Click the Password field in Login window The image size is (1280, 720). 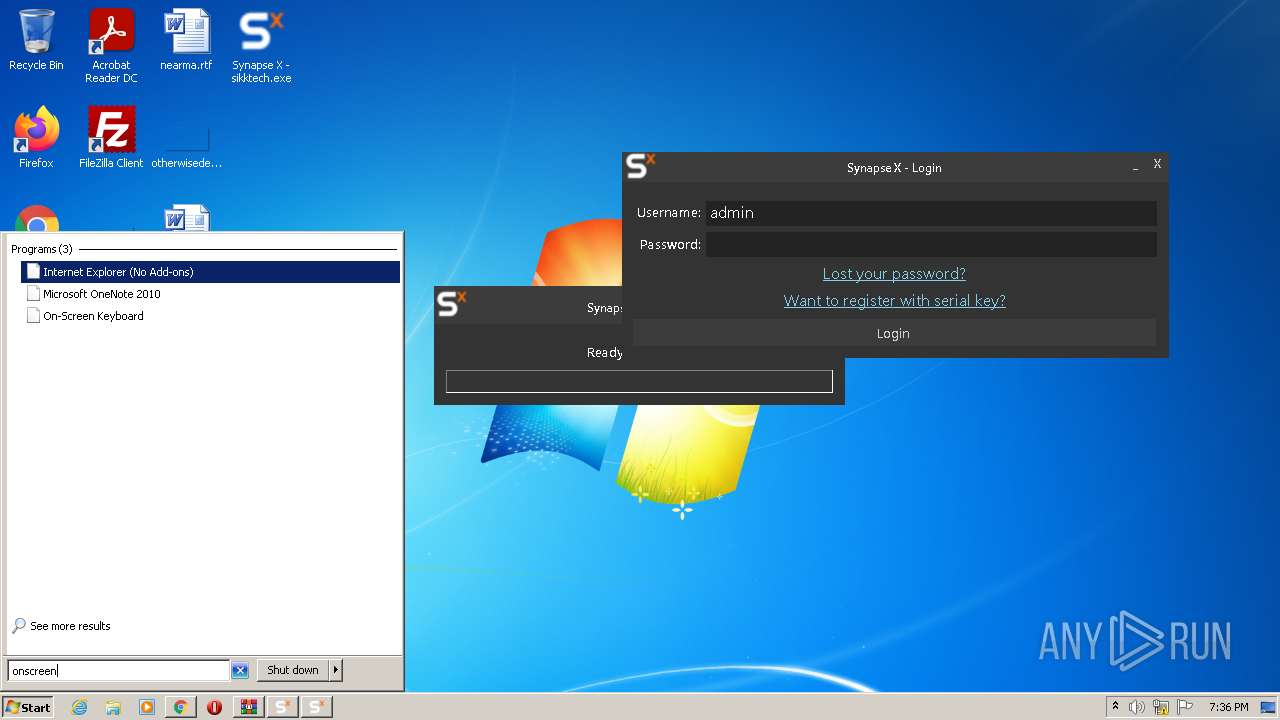click(x=931, y=244)
